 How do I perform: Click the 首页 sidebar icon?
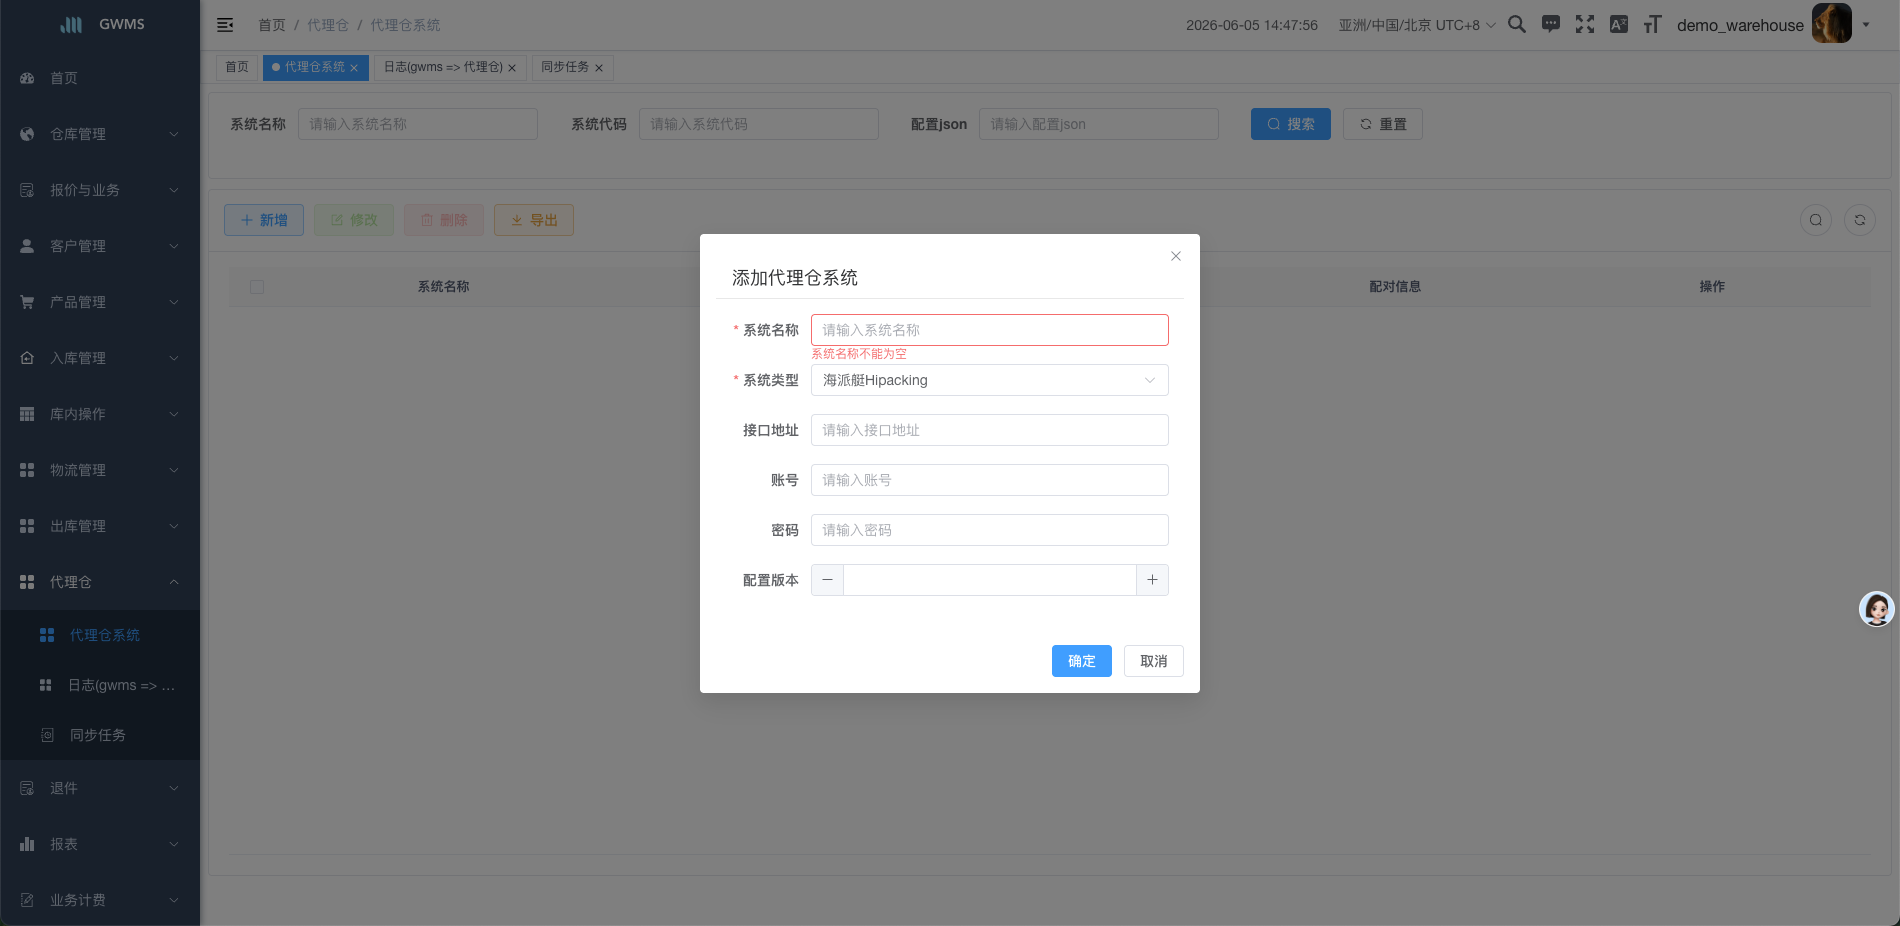(27, 78)
